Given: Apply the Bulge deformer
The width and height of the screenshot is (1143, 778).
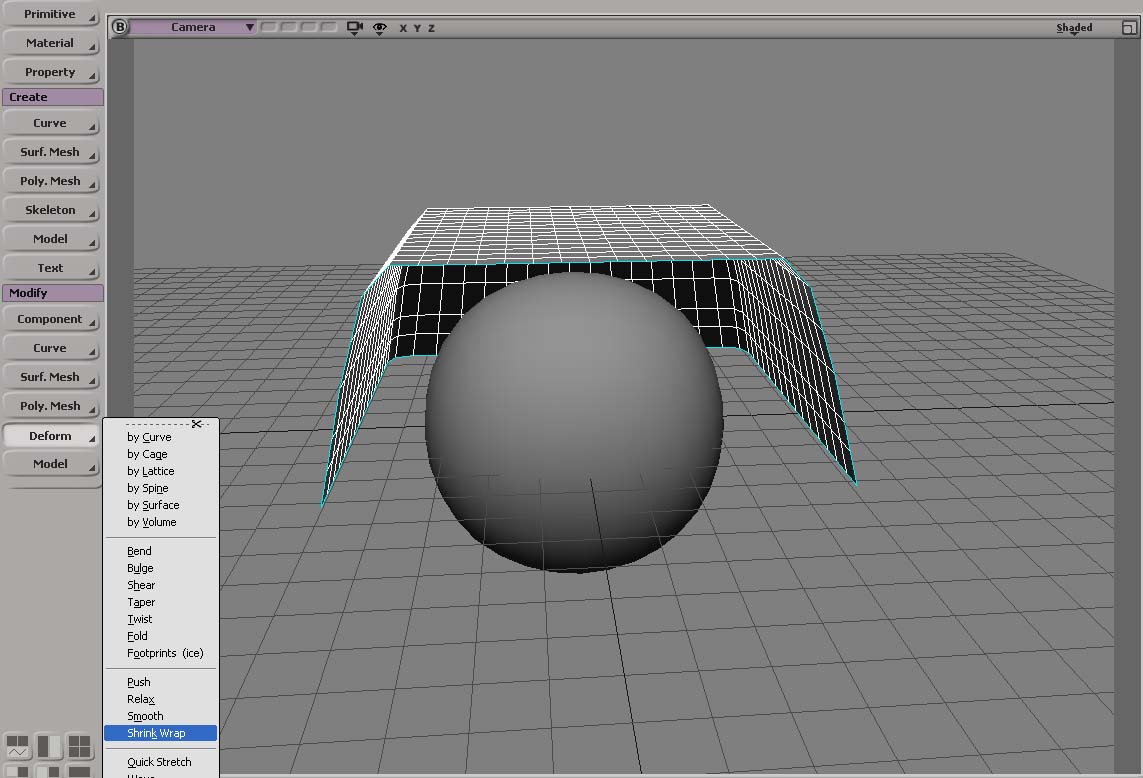Looking at the screenshot, I should click(x=160, y=568).
